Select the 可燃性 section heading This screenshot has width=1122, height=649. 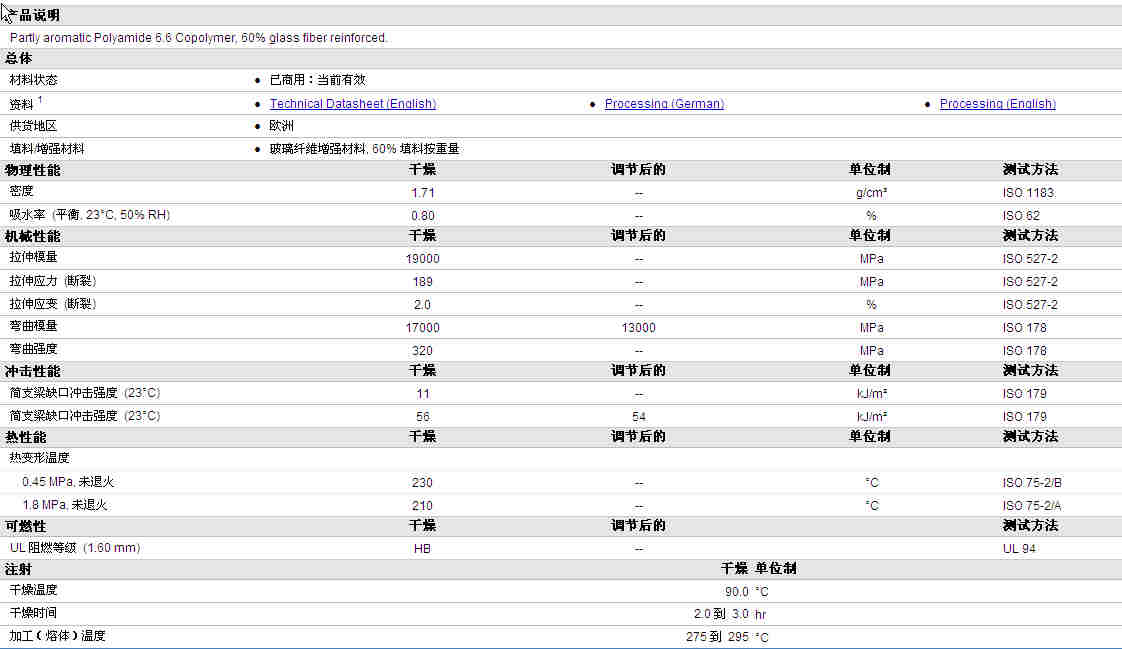[25, 526]
